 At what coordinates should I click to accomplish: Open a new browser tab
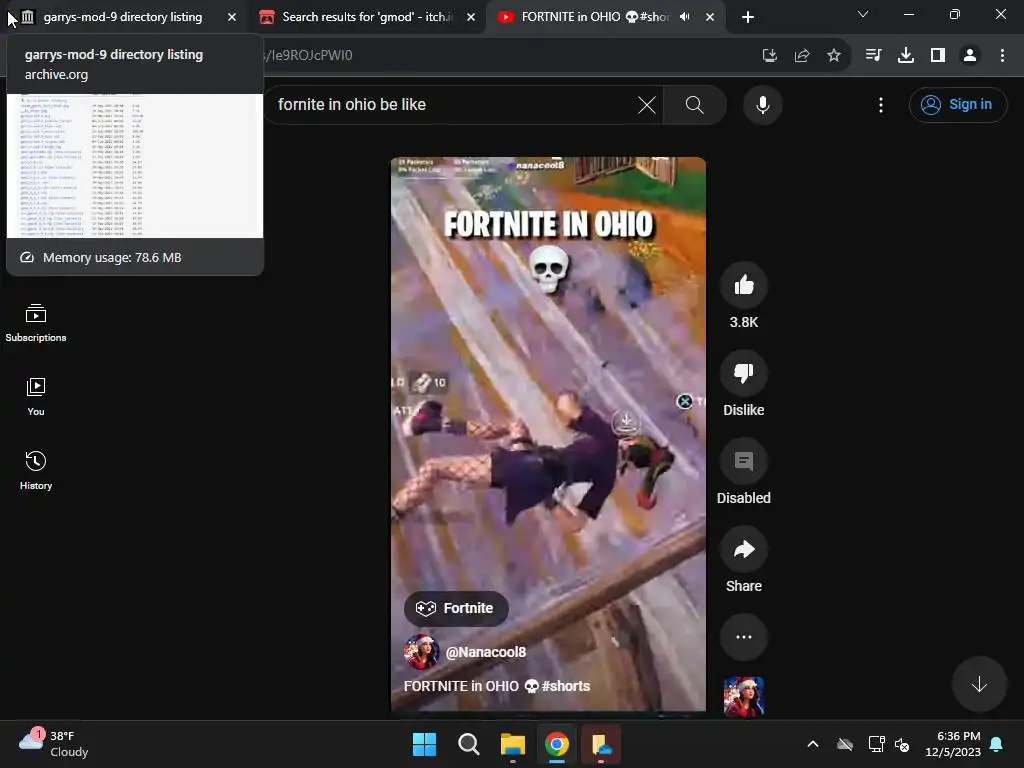coord(748,18)
